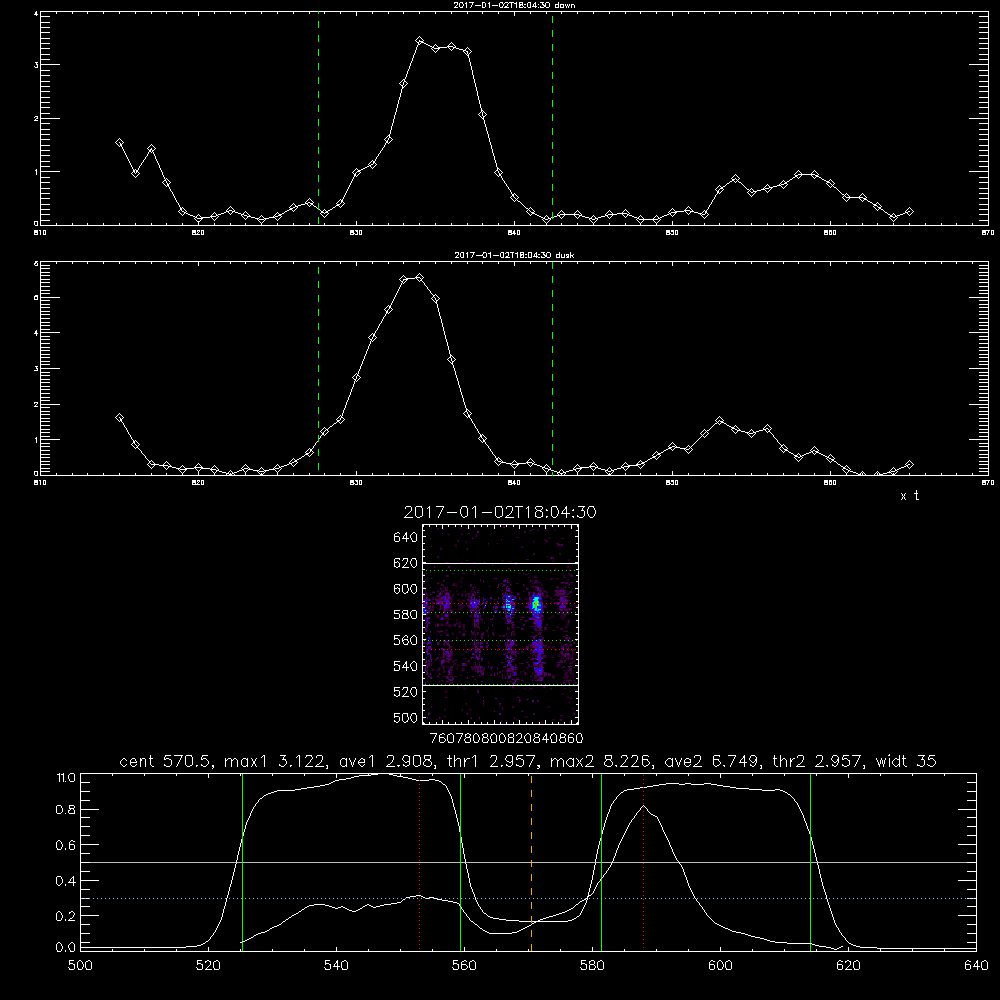Click x-axis label "500" of the bottom profile plot
Screen dimensions: 1000x1000
(80, 966)
